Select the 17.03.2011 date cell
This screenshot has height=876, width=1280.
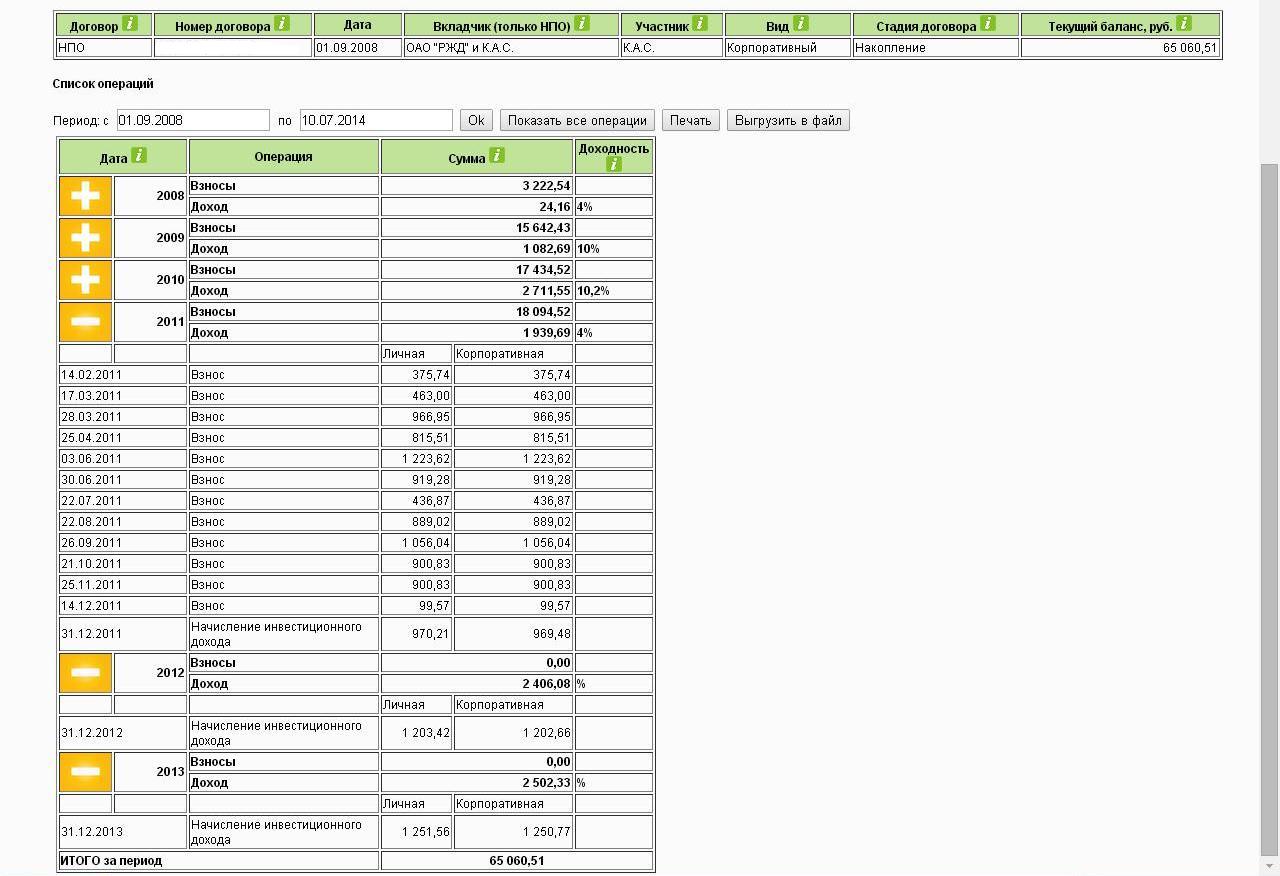(123, 396)
